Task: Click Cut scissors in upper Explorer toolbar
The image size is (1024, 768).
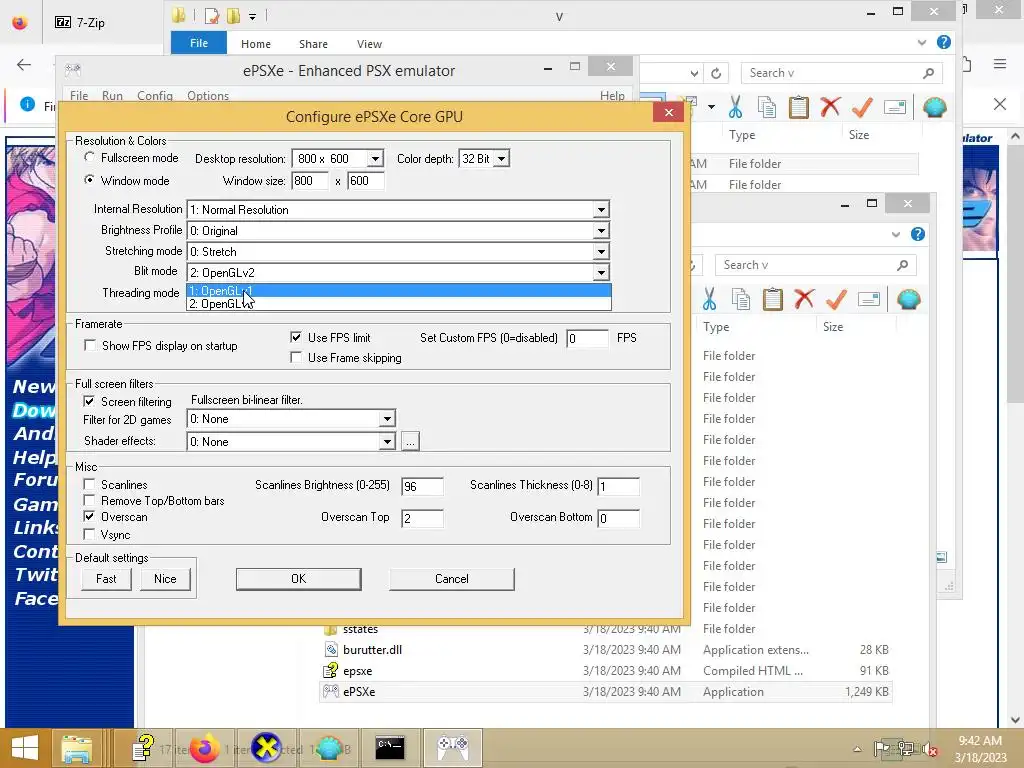Action: tap(735, 106)
